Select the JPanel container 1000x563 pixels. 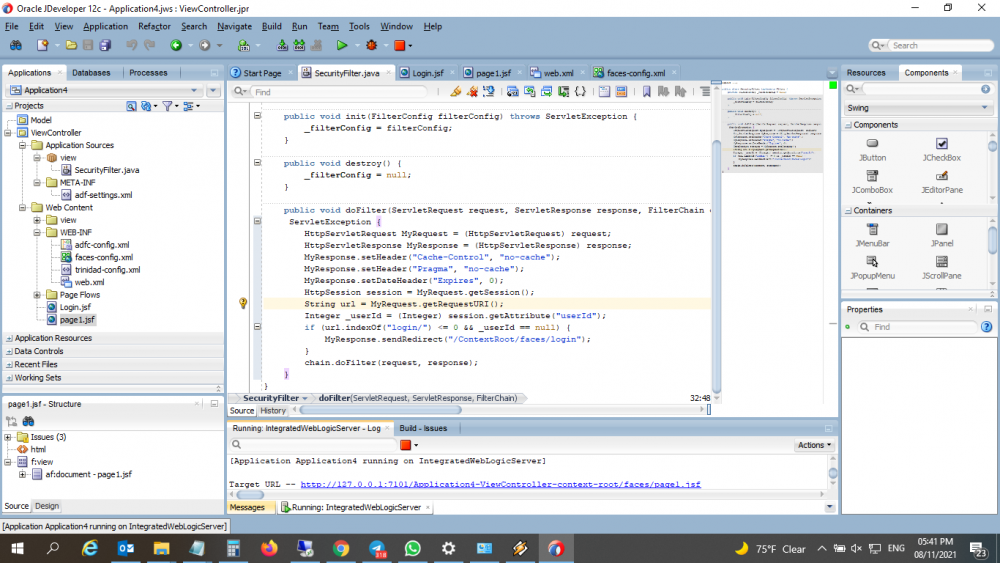[x=942, y=235]
